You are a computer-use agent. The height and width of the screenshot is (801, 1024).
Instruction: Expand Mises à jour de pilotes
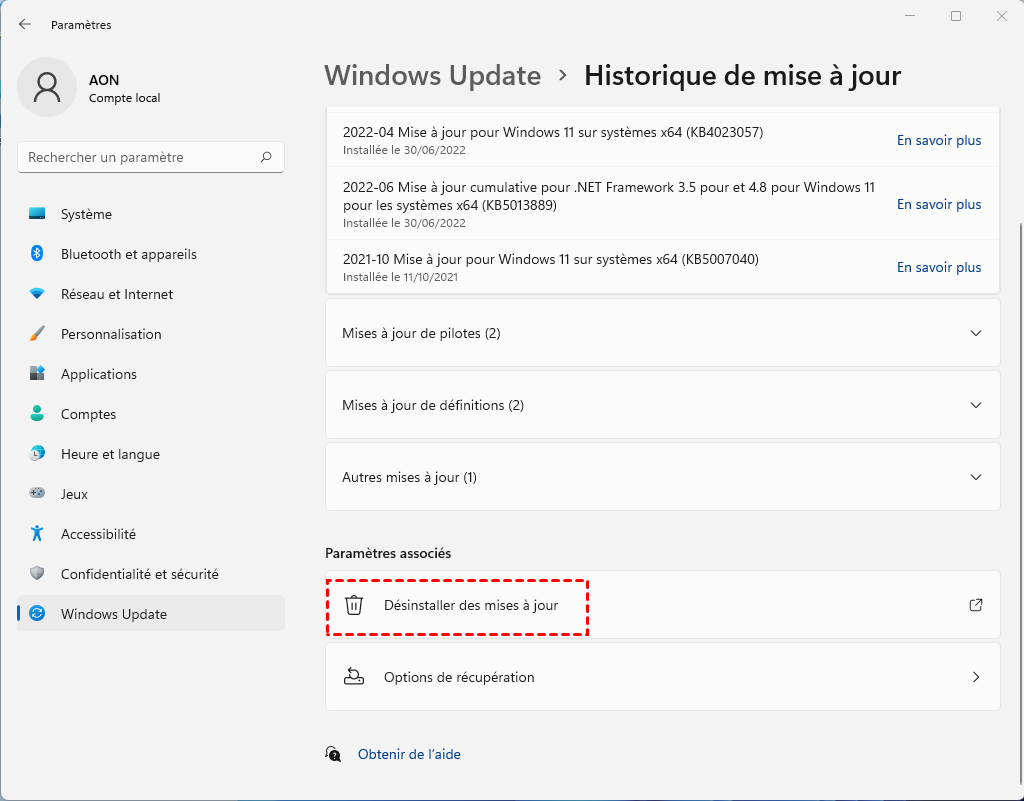[976, 333]
